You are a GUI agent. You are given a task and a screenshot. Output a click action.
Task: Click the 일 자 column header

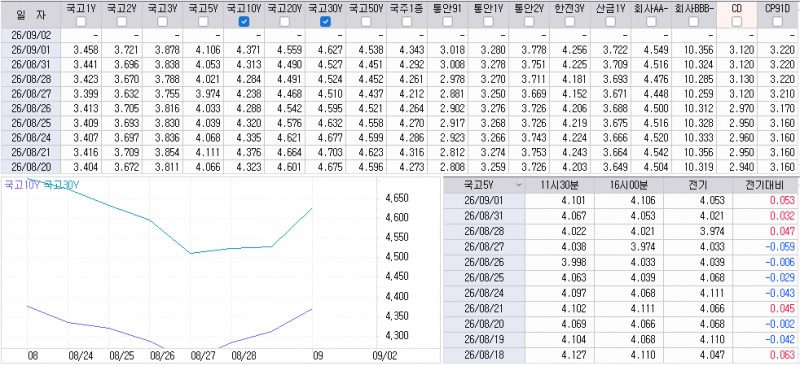coord(30,14)
